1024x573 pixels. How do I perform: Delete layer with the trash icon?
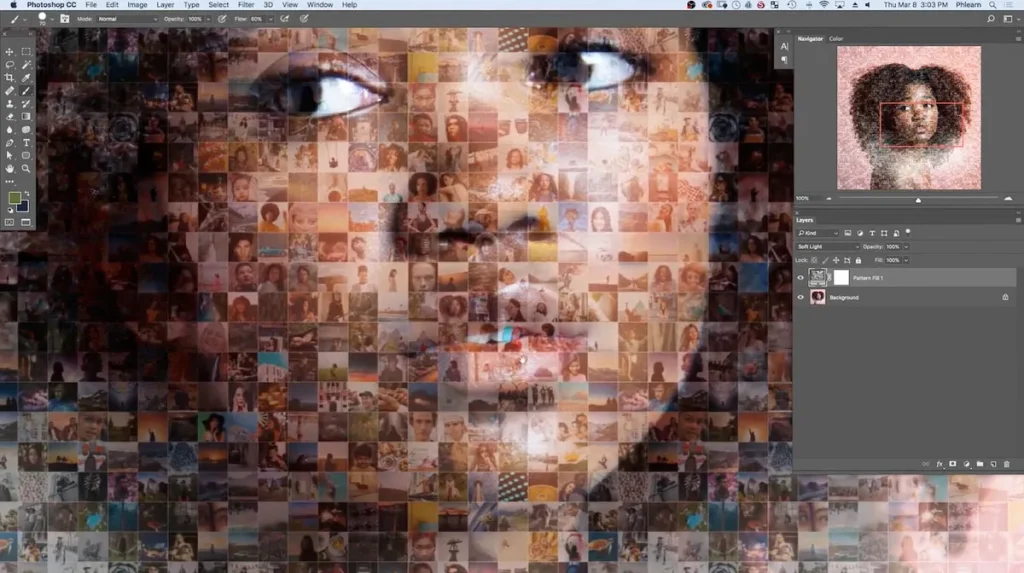tap(1006, 464)
